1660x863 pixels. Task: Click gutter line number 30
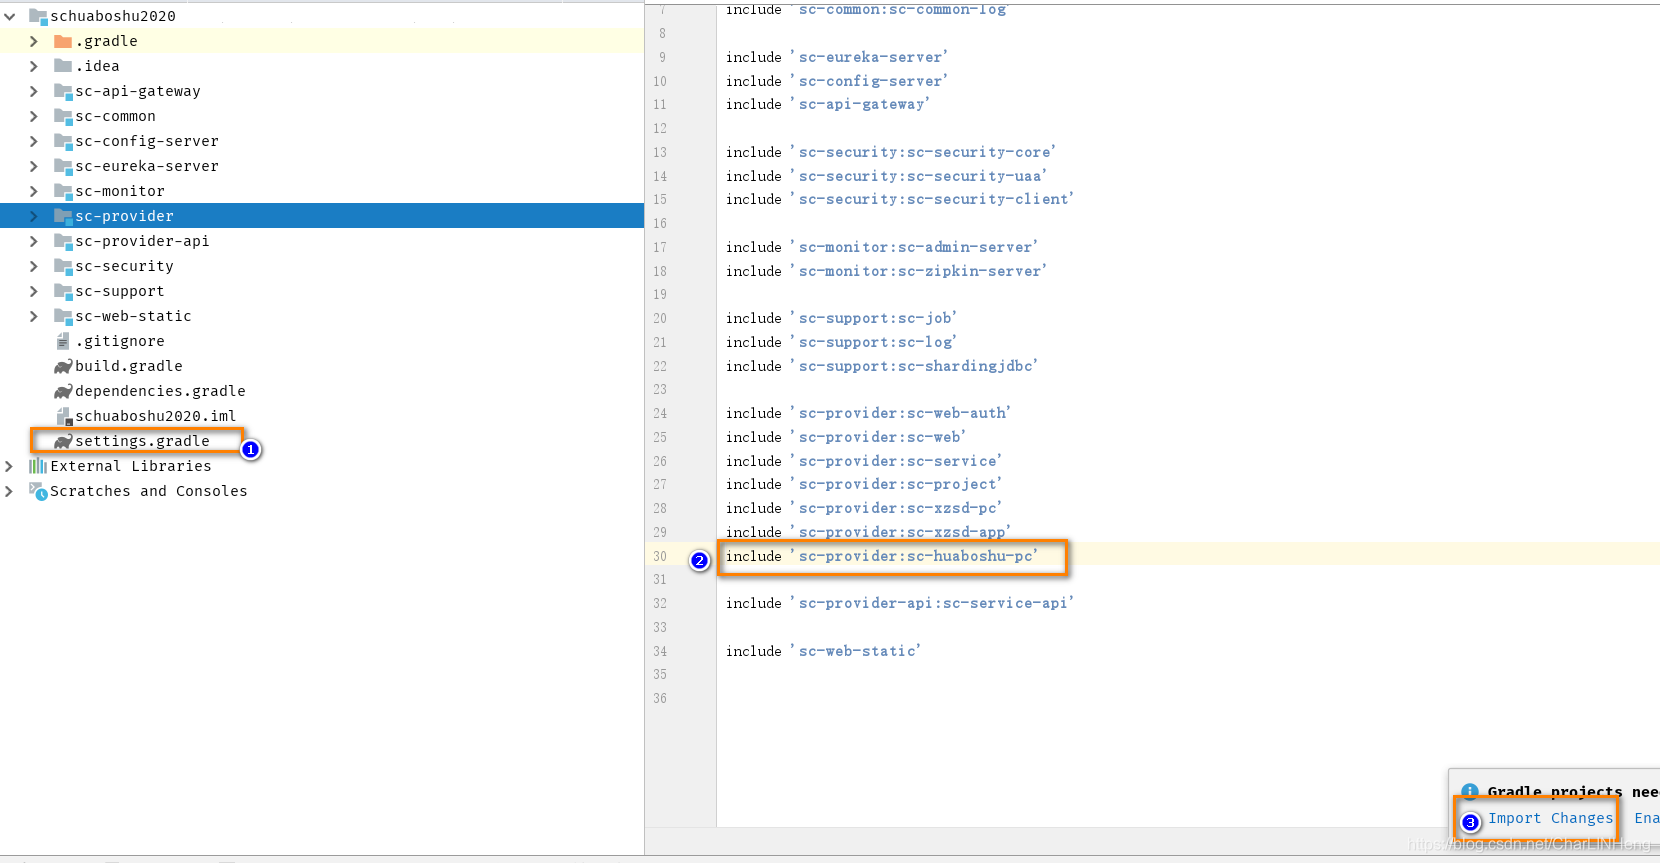tap(660, 556)
